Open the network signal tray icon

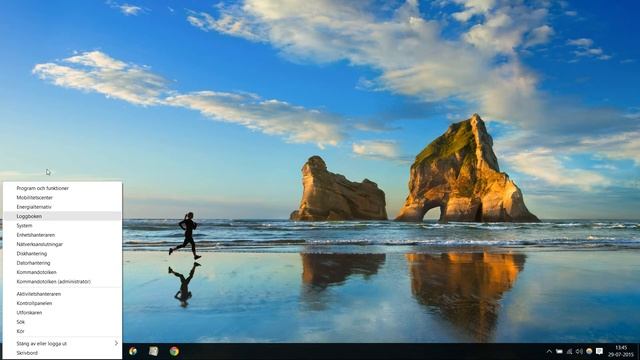tap(569, 351)
